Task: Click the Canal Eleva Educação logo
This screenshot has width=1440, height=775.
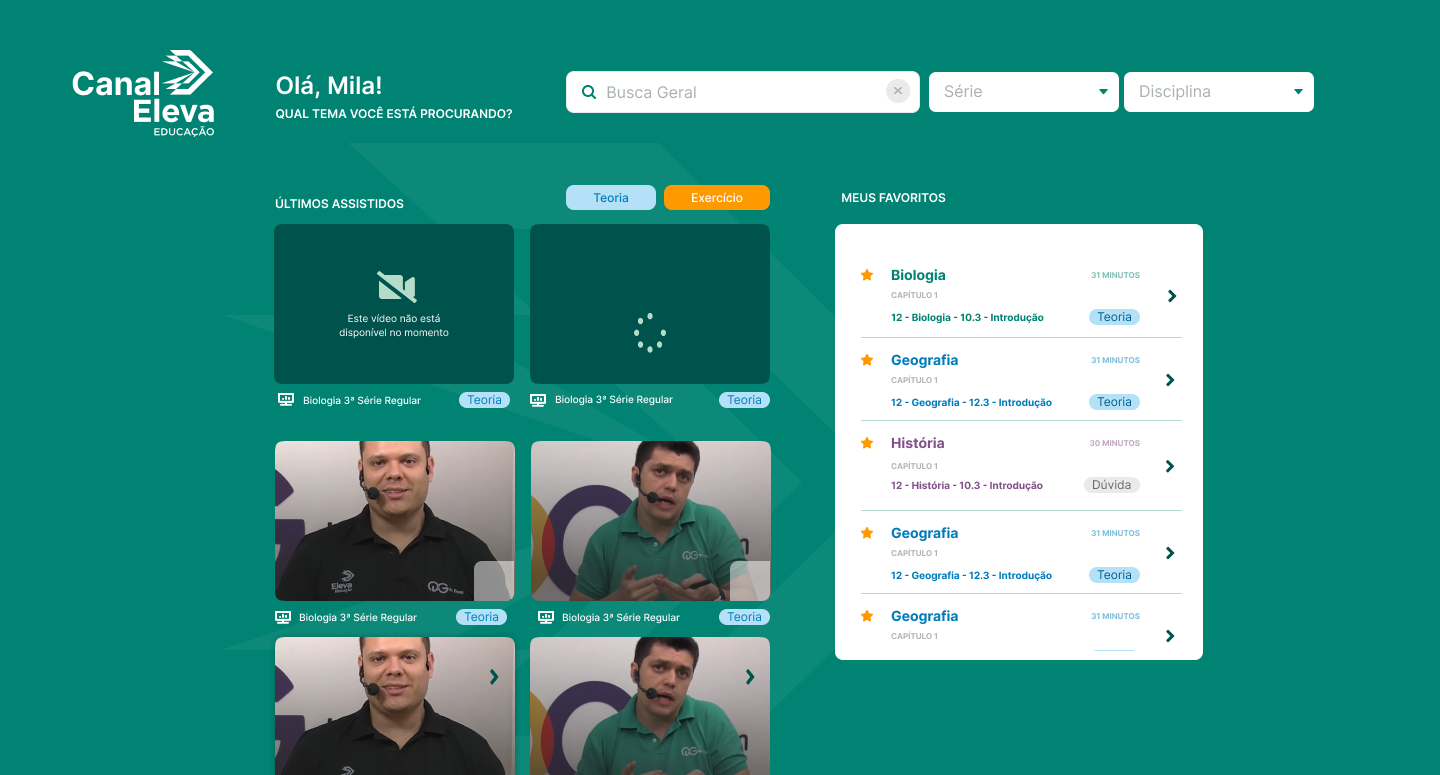Action: pyautogui.click(x=143, y=94)
